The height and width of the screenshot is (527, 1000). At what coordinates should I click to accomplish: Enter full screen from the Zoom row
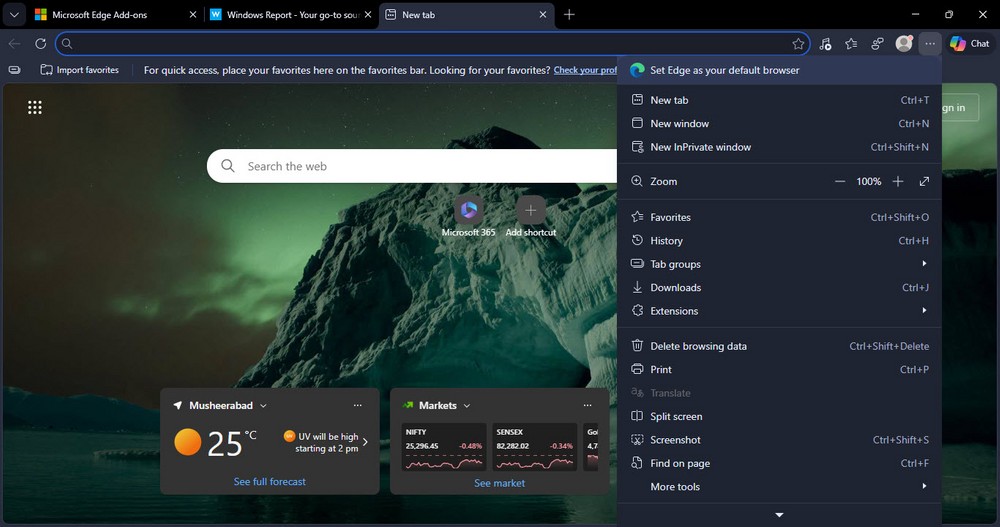924,181
